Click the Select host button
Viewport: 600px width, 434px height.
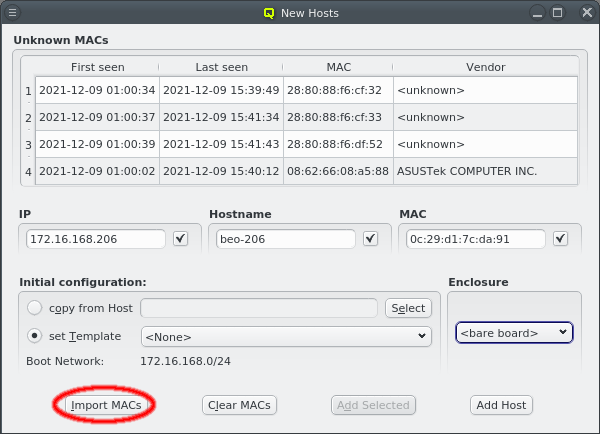(408, 308)
